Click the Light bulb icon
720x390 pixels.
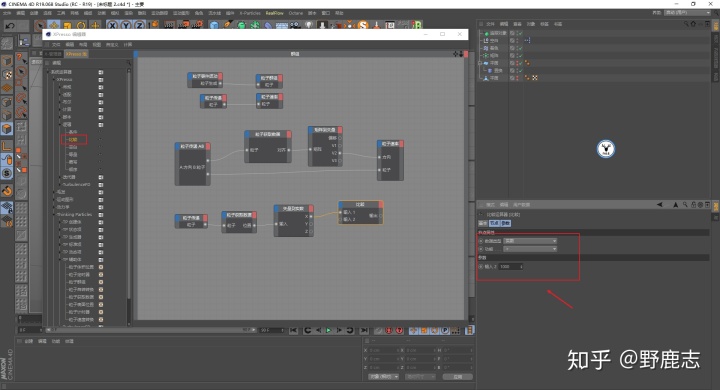309,26
